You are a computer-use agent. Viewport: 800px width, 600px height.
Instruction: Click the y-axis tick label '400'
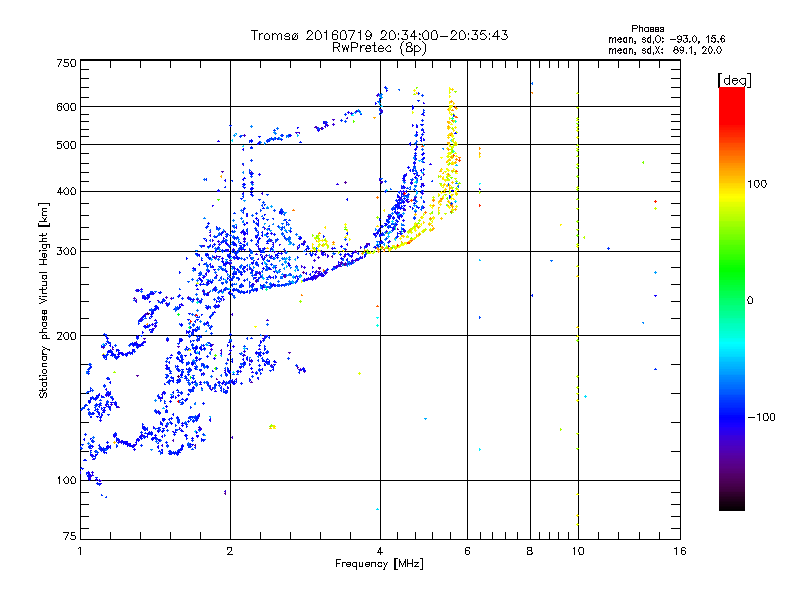(x=67, y=191)
